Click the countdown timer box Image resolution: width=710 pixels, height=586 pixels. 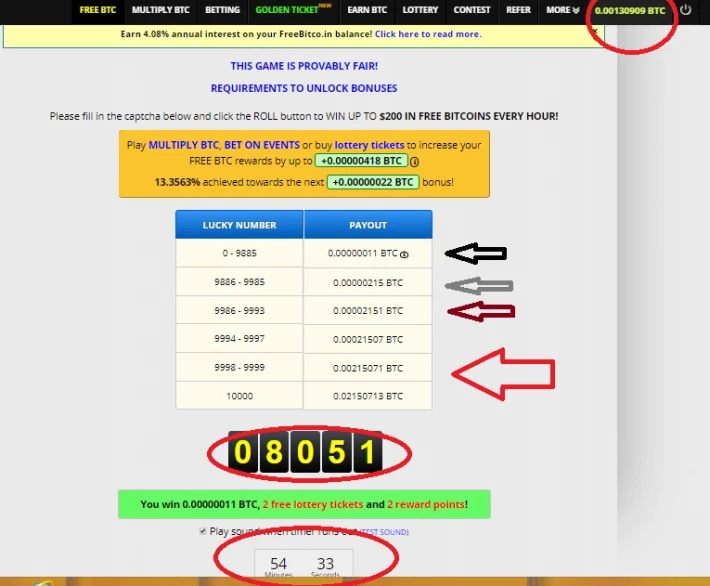(304, 564)
